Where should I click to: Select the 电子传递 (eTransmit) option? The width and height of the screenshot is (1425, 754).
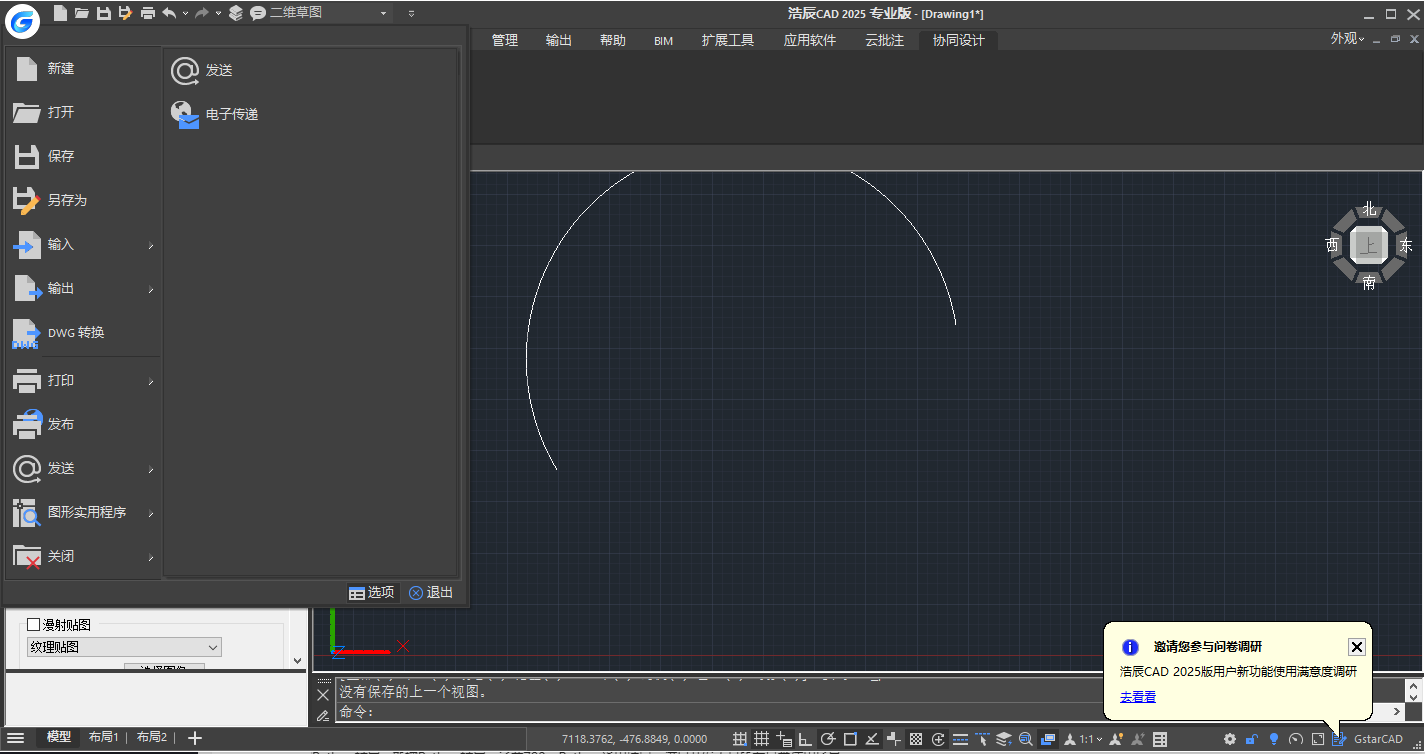(230, 113)
